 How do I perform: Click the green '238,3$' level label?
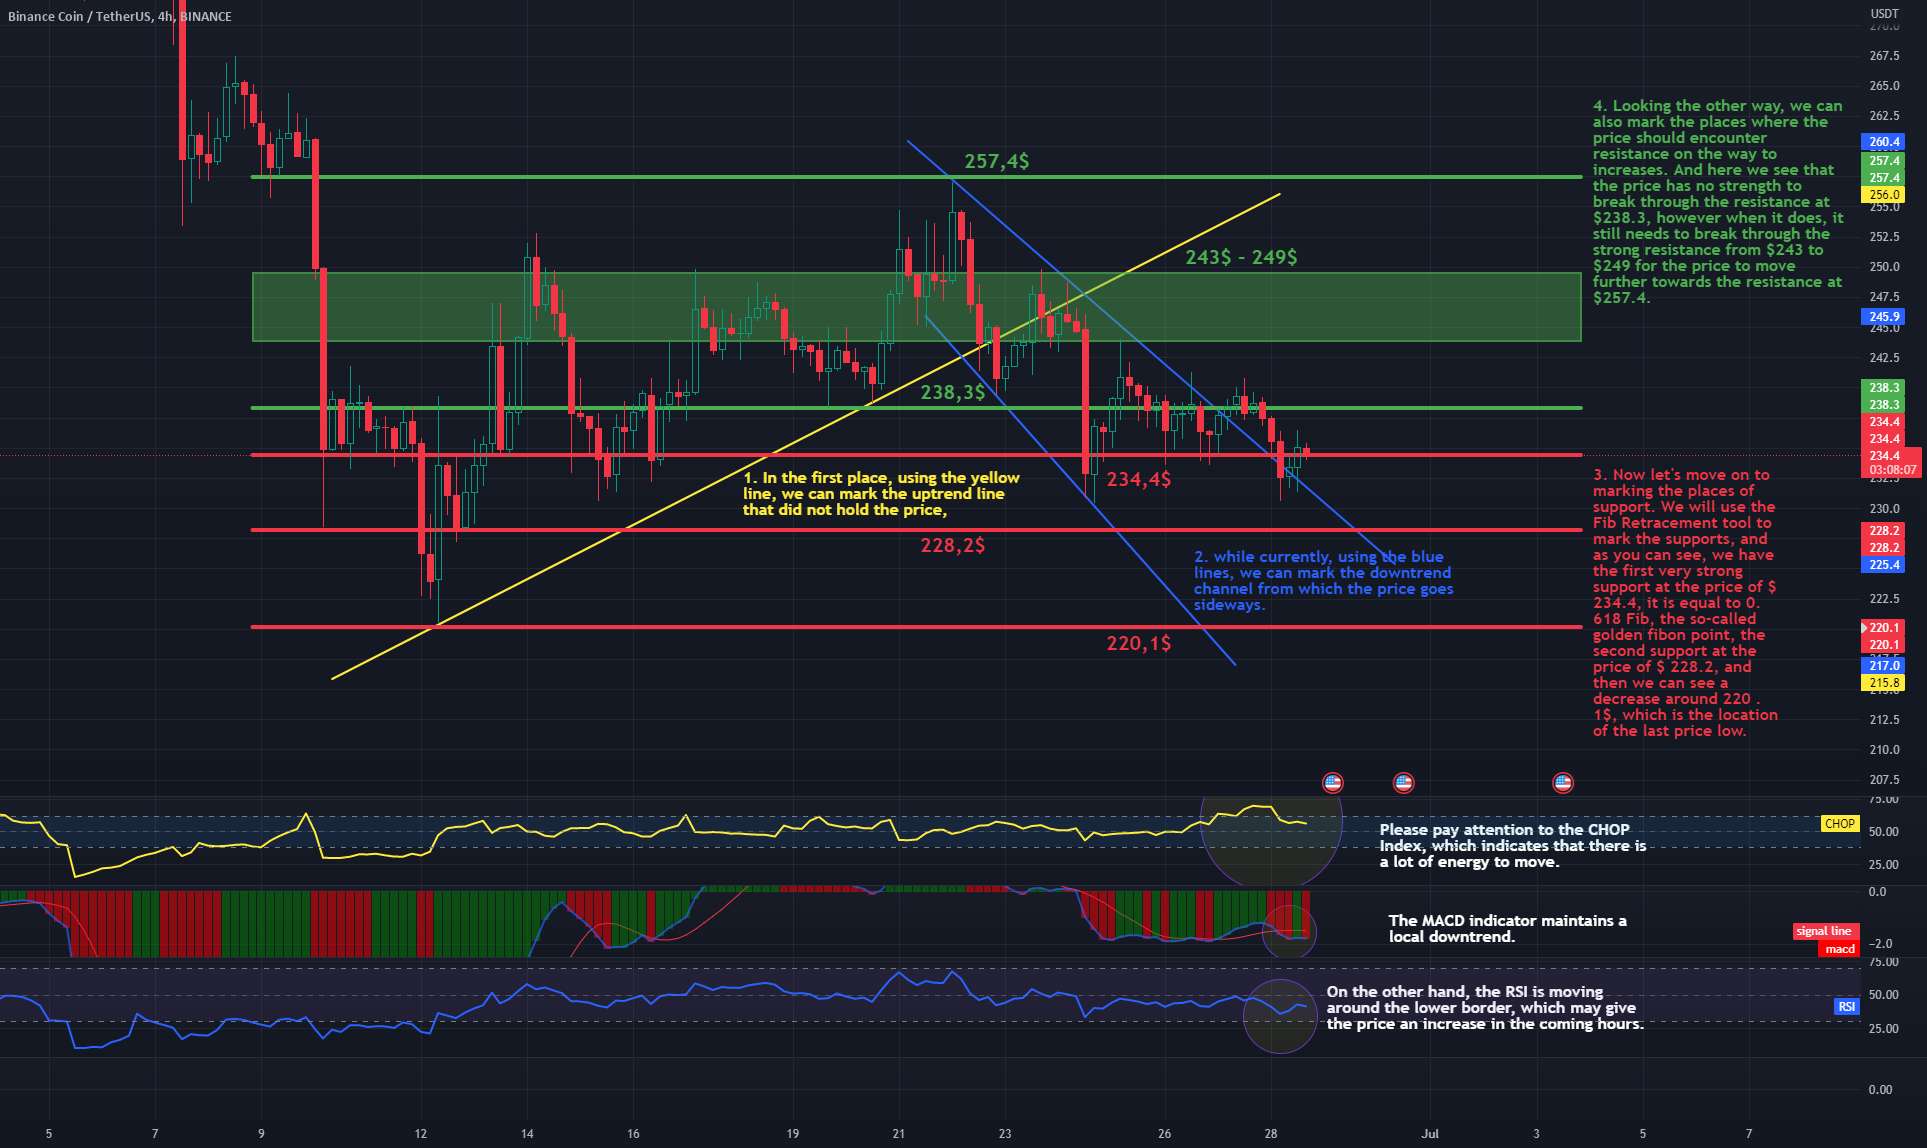point(952,393)
